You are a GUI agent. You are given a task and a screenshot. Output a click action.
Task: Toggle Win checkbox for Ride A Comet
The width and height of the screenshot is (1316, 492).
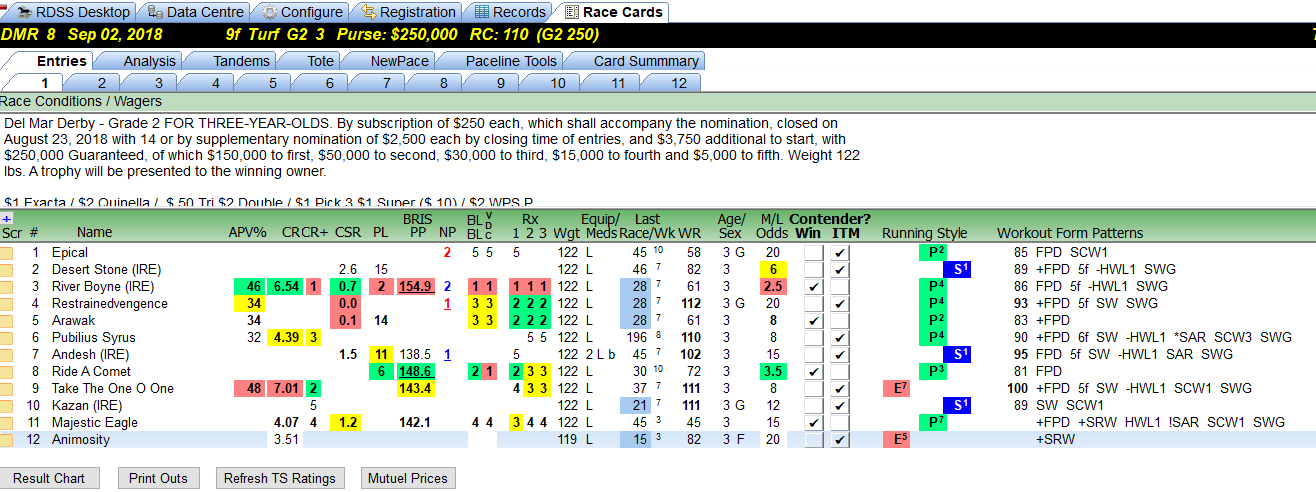pyautogui.click(x=814, y=372)
